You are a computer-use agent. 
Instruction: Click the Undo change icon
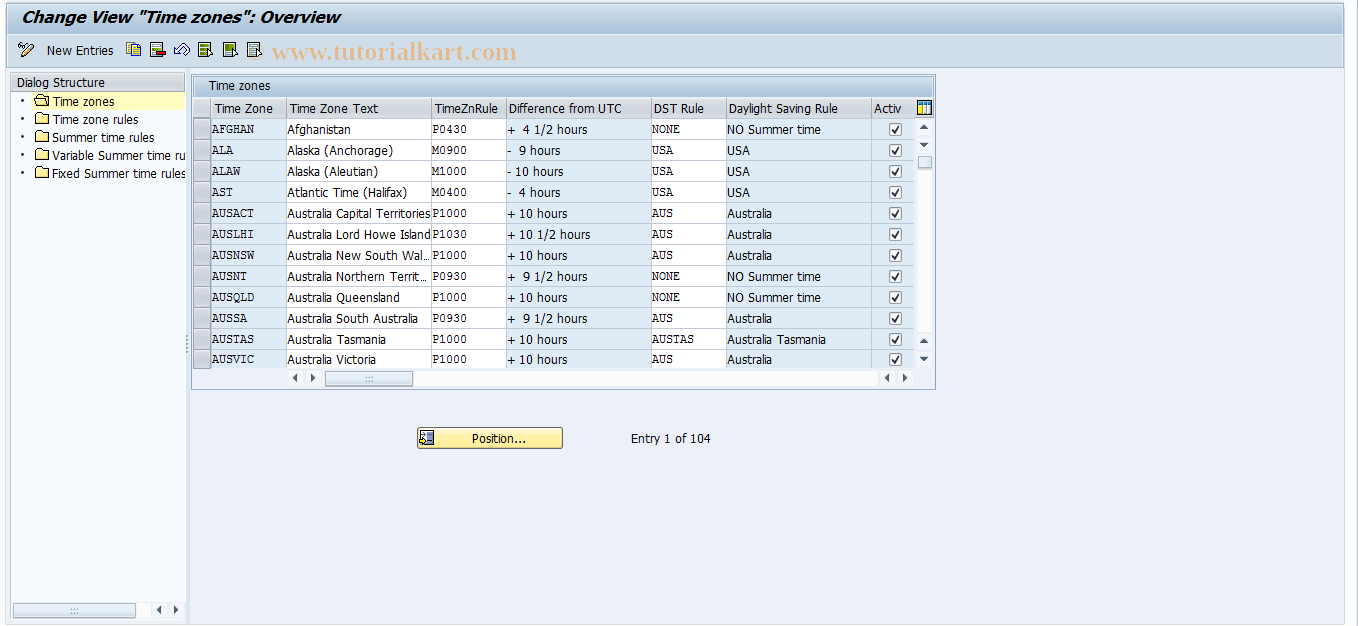[x=182, y=50]
